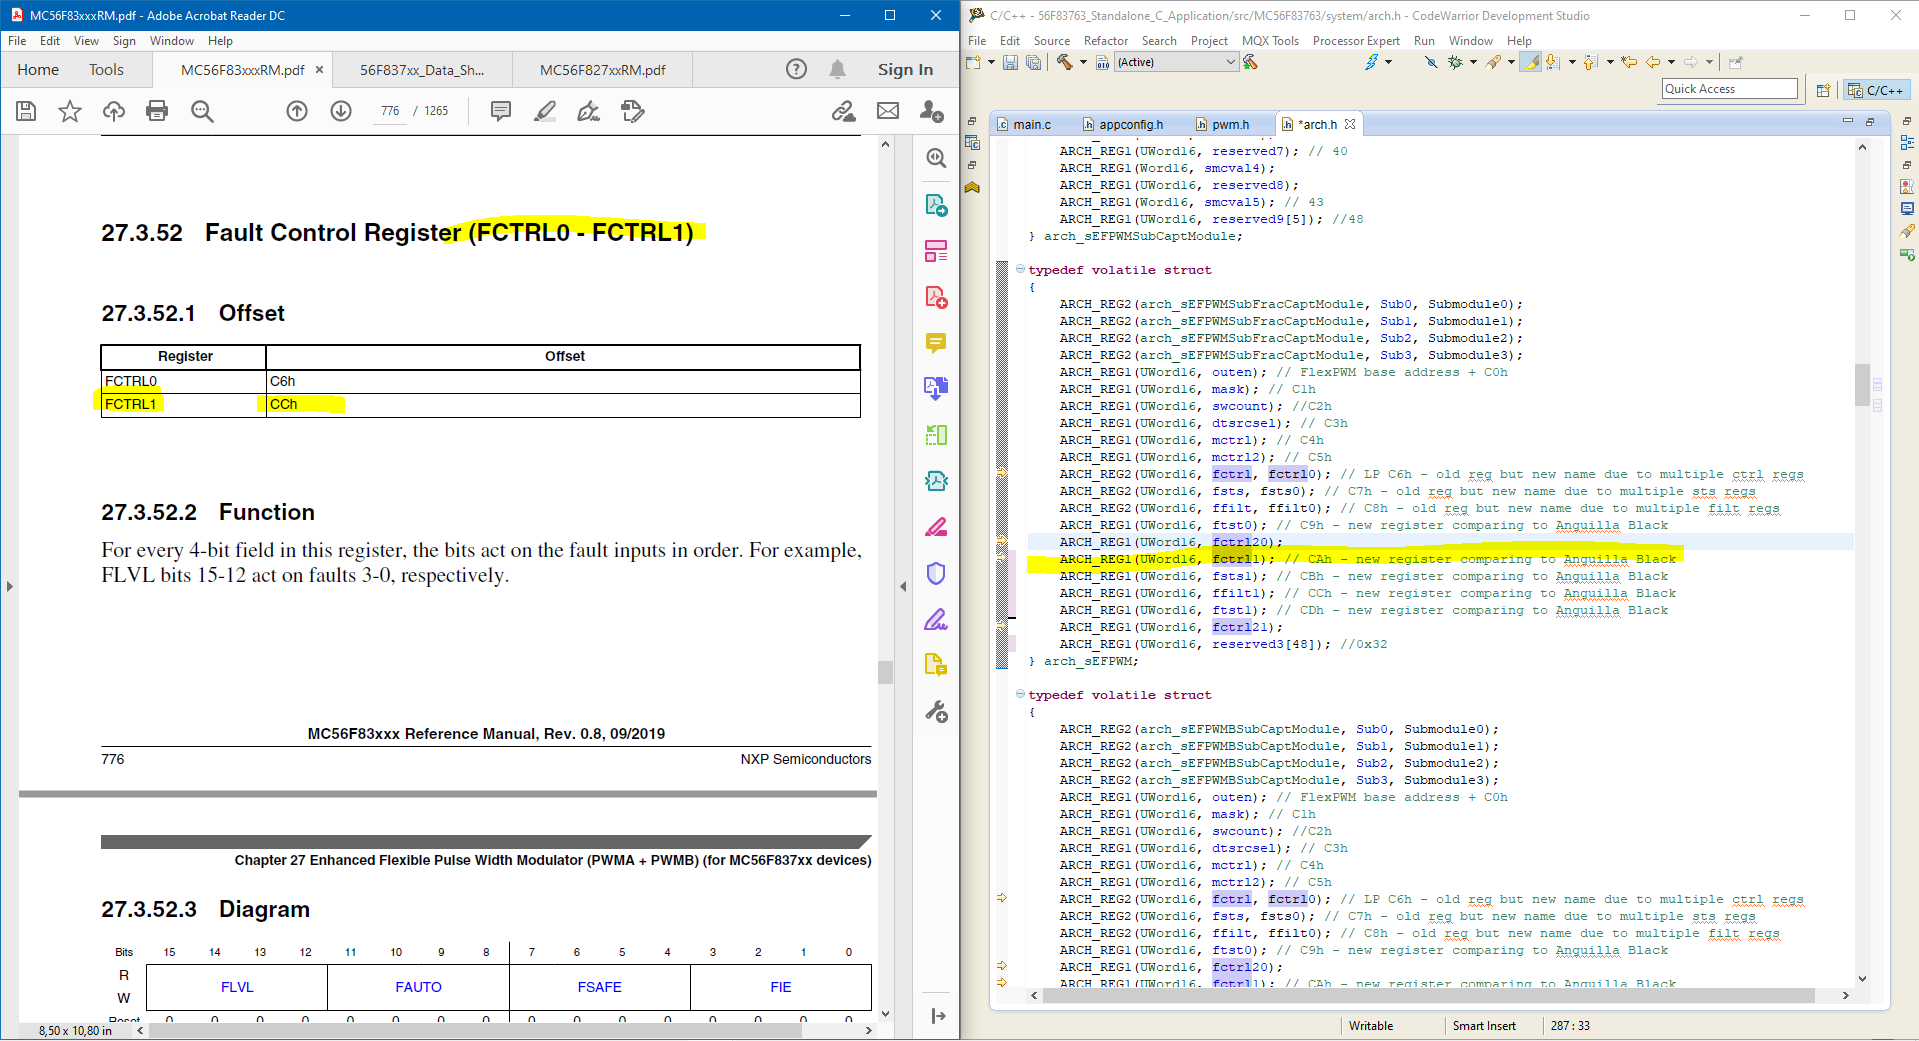1919x1041 pixels.
Task: Open the Export PDF tool in sidebar
Action: [936, 205]
